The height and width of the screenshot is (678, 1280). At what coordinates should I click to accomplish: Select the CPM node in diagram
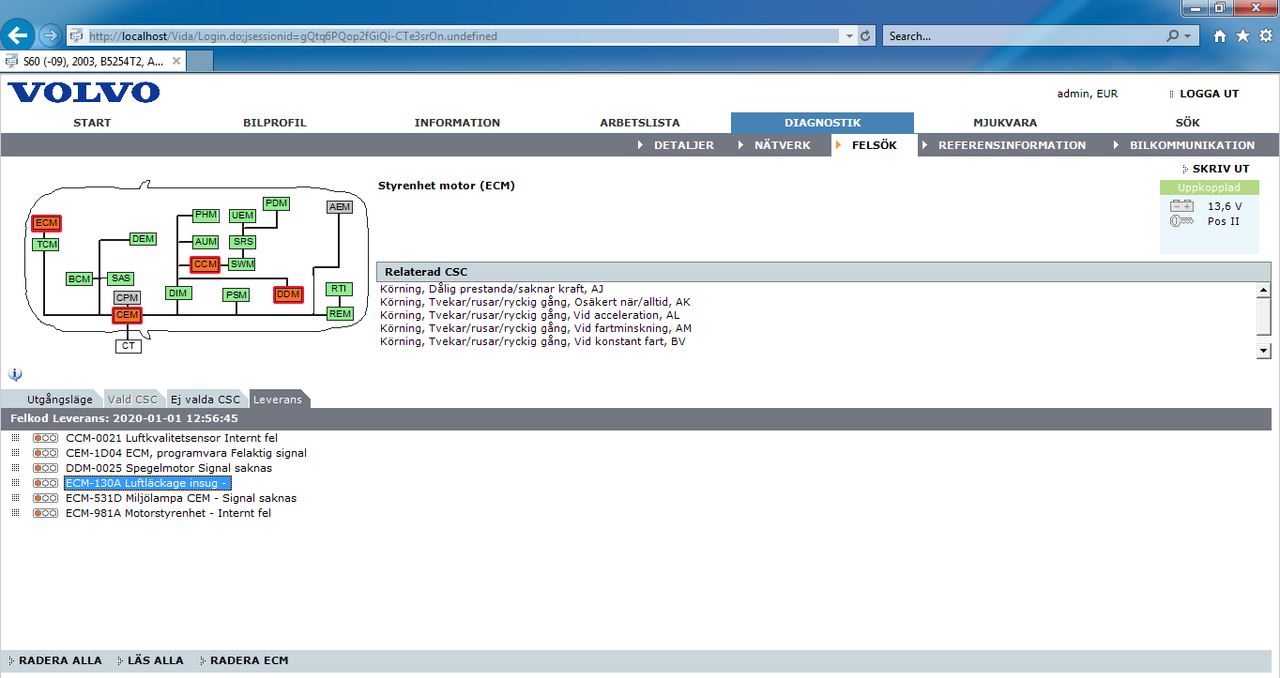127,298
